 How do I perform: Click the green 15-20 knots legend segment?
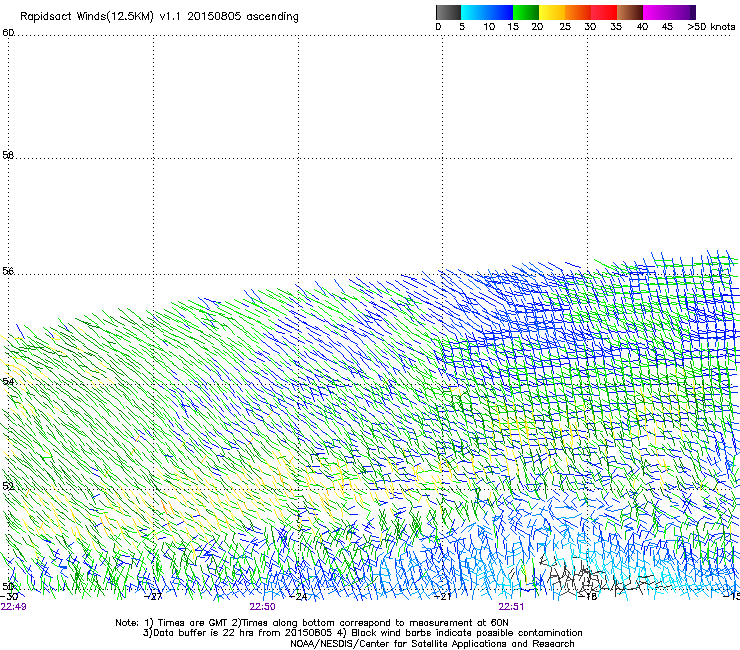pyautogui.click(x=526, y=12)
